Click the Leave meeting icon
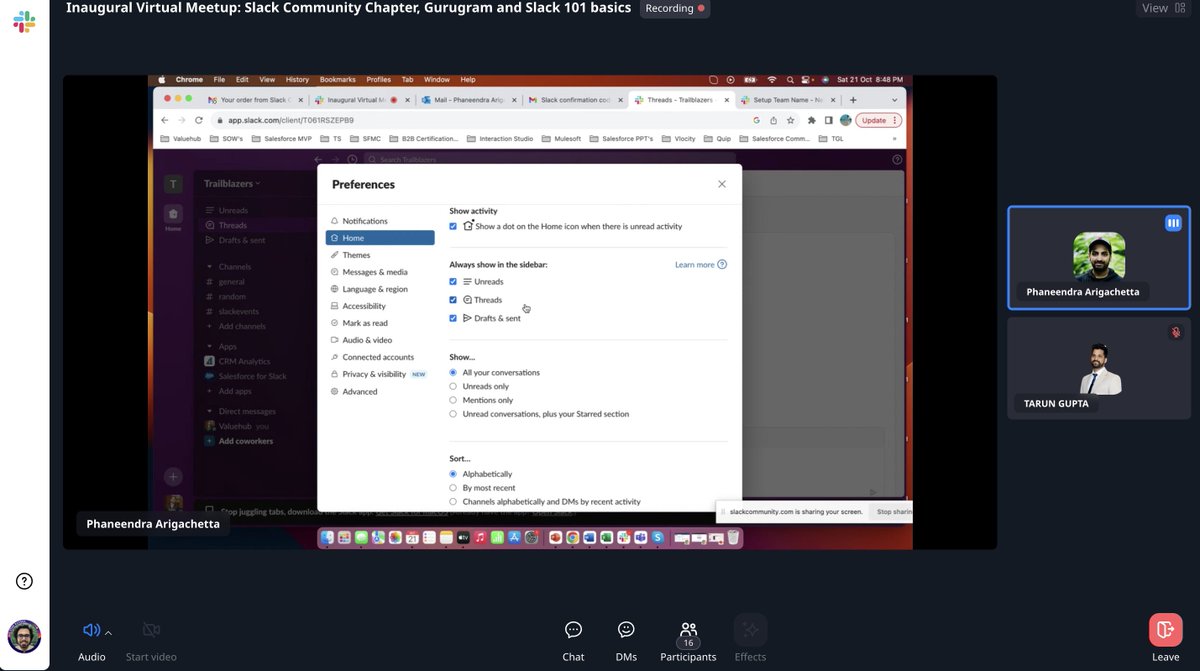1200x671 pixels. (x=1164, y=630)
